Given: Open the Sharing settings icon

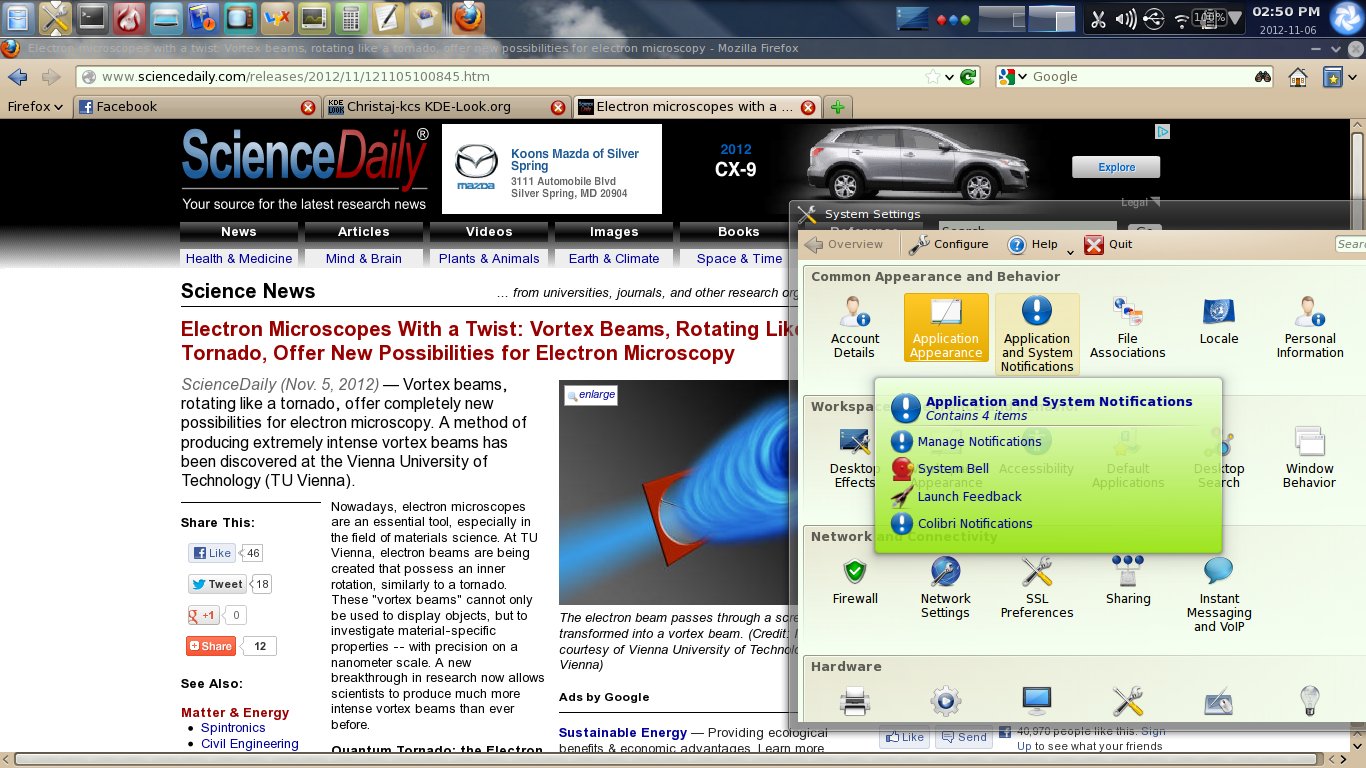Looking at the screenshot, I should [x=1128, y=581].
